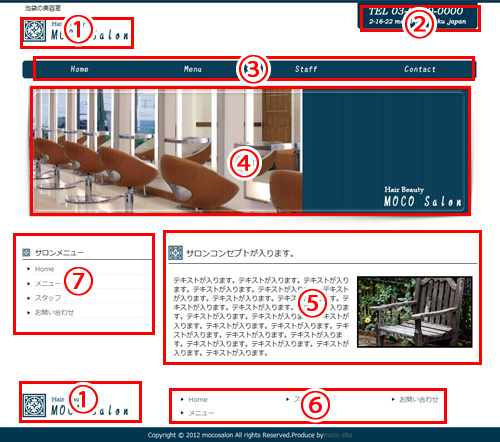This screenshot has width=500, height=442.
Task: Click the circled number 5 marker in the content area
Action: [x=312, y=303]
